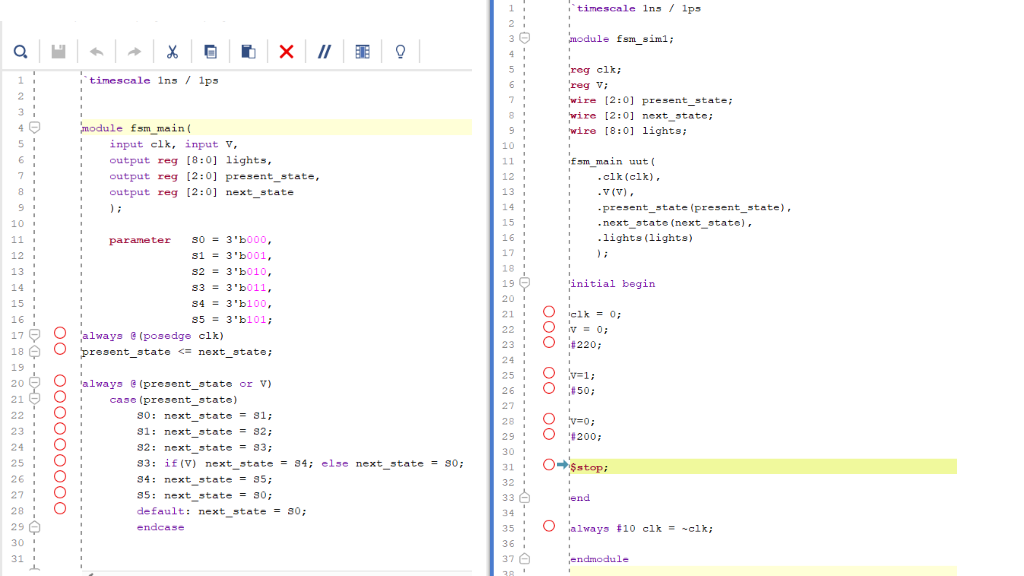Open the search tool in the toolbar

click(20, 51)
